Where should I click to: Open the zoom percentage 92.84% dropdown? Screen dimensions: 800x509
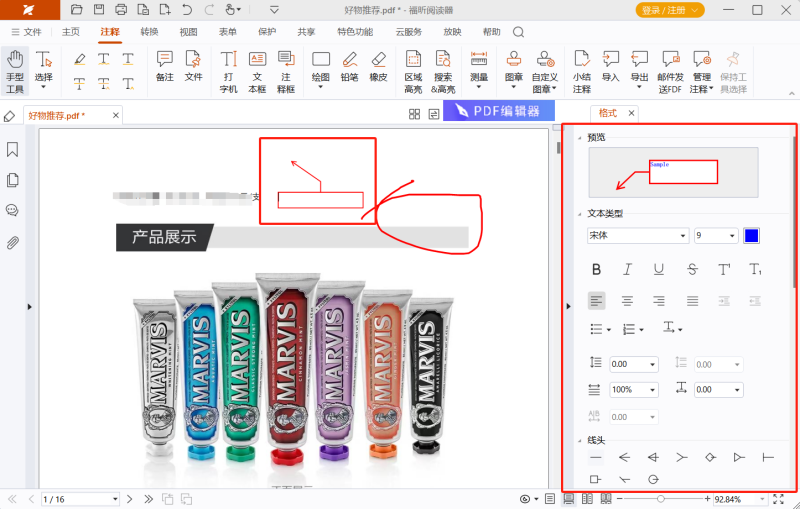point(763,499)
